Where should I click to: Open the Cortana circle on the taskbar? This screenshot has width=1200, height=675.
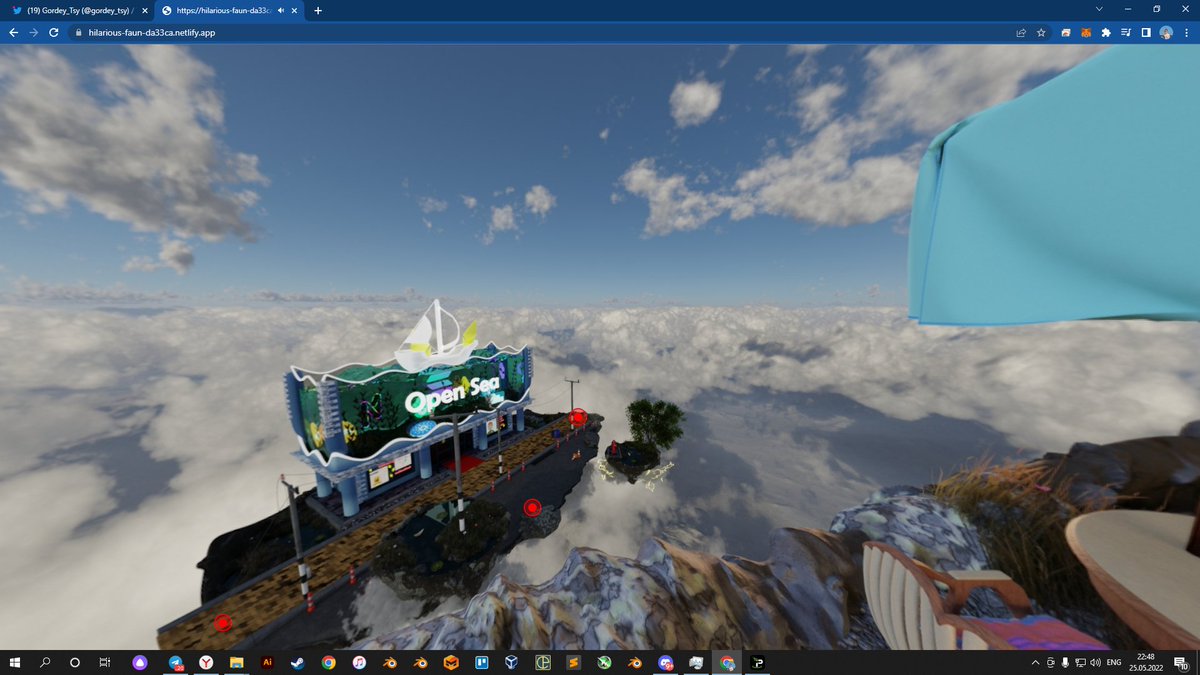tap(75, 662)
